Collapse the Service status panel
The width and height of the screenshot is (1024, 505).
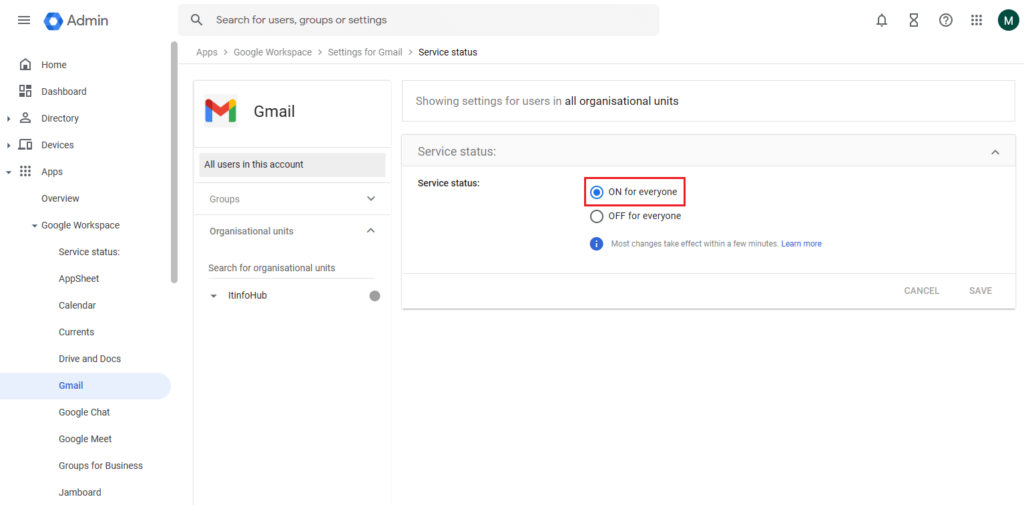(995, 152)
